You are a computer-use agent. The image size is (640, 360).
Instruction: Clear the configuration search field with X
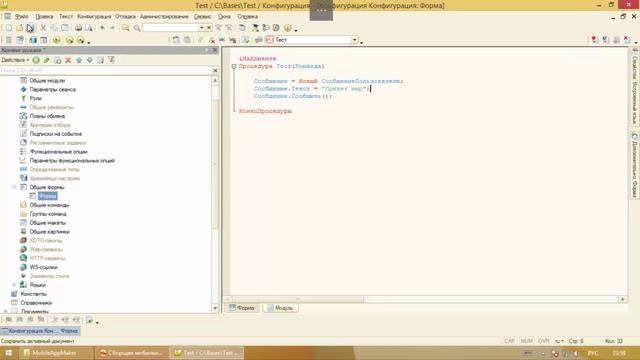[216, 70]
